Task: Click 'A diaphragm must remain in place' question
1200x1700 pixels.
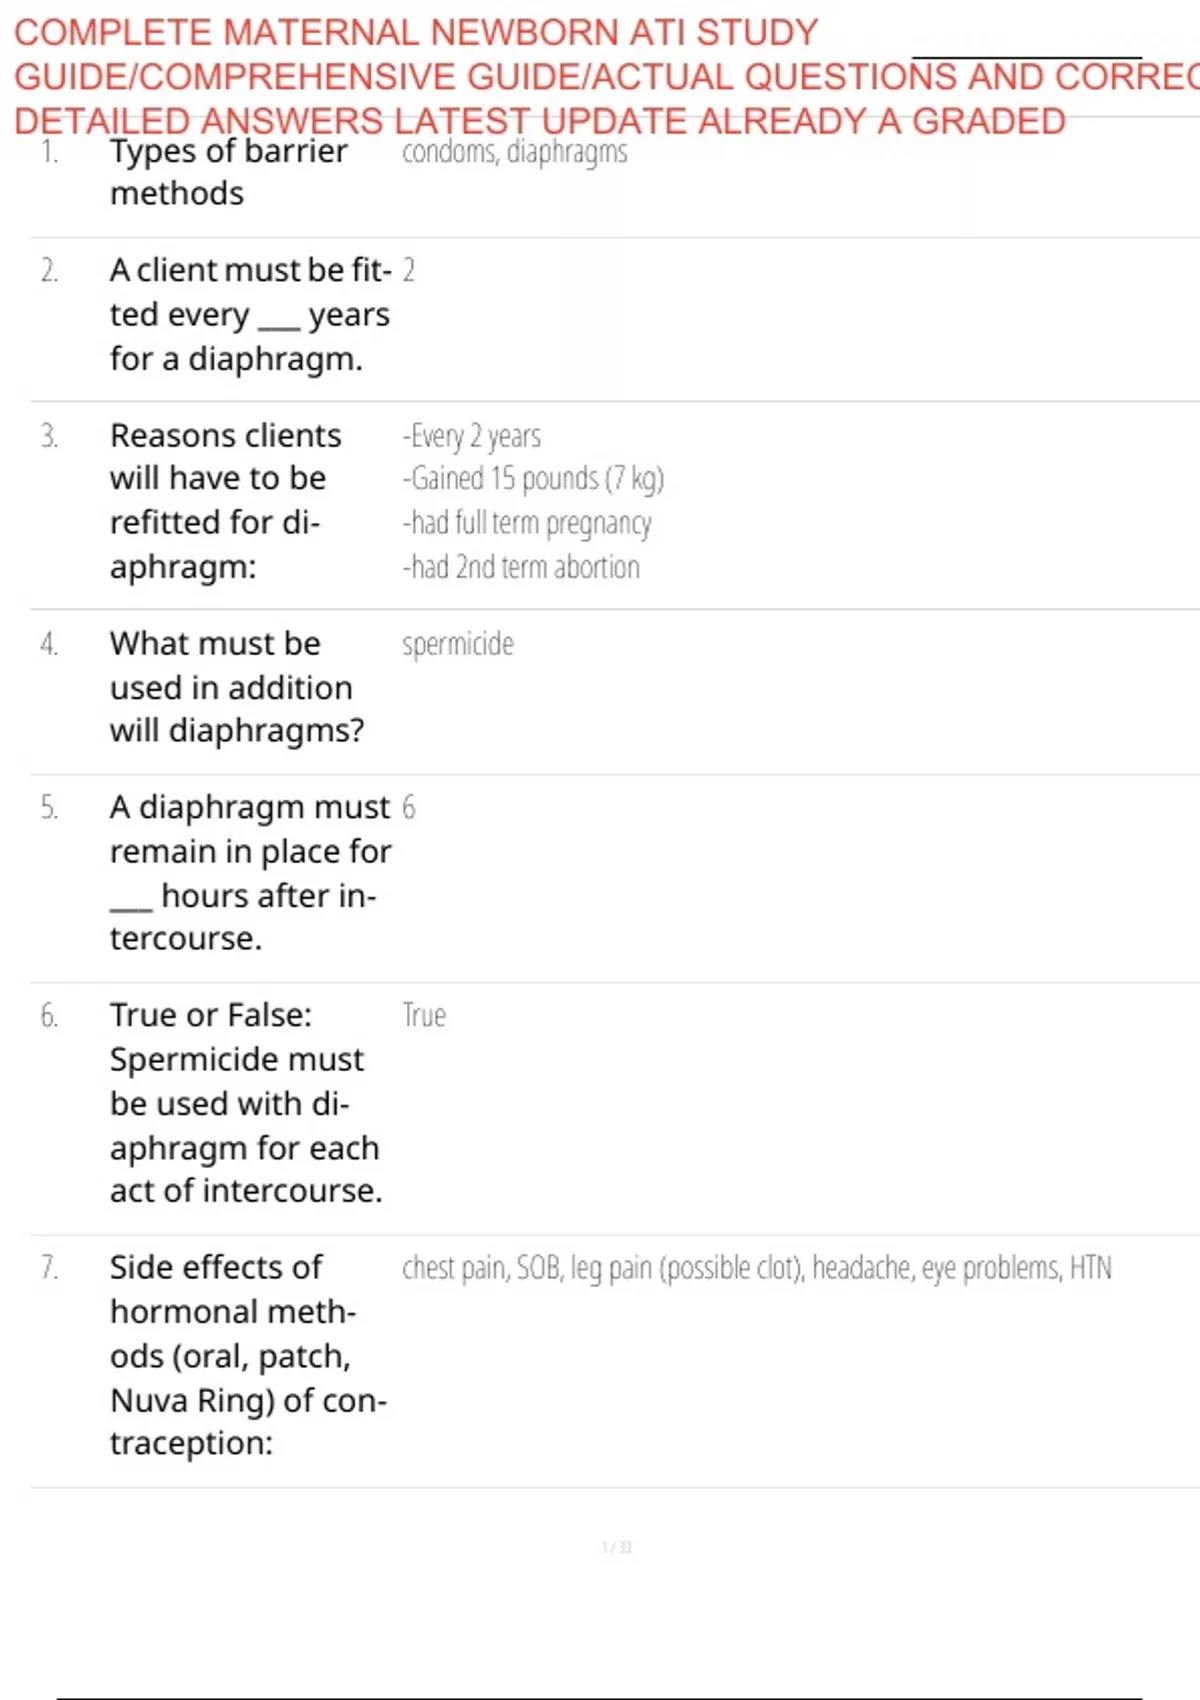Action: point(249,872)
